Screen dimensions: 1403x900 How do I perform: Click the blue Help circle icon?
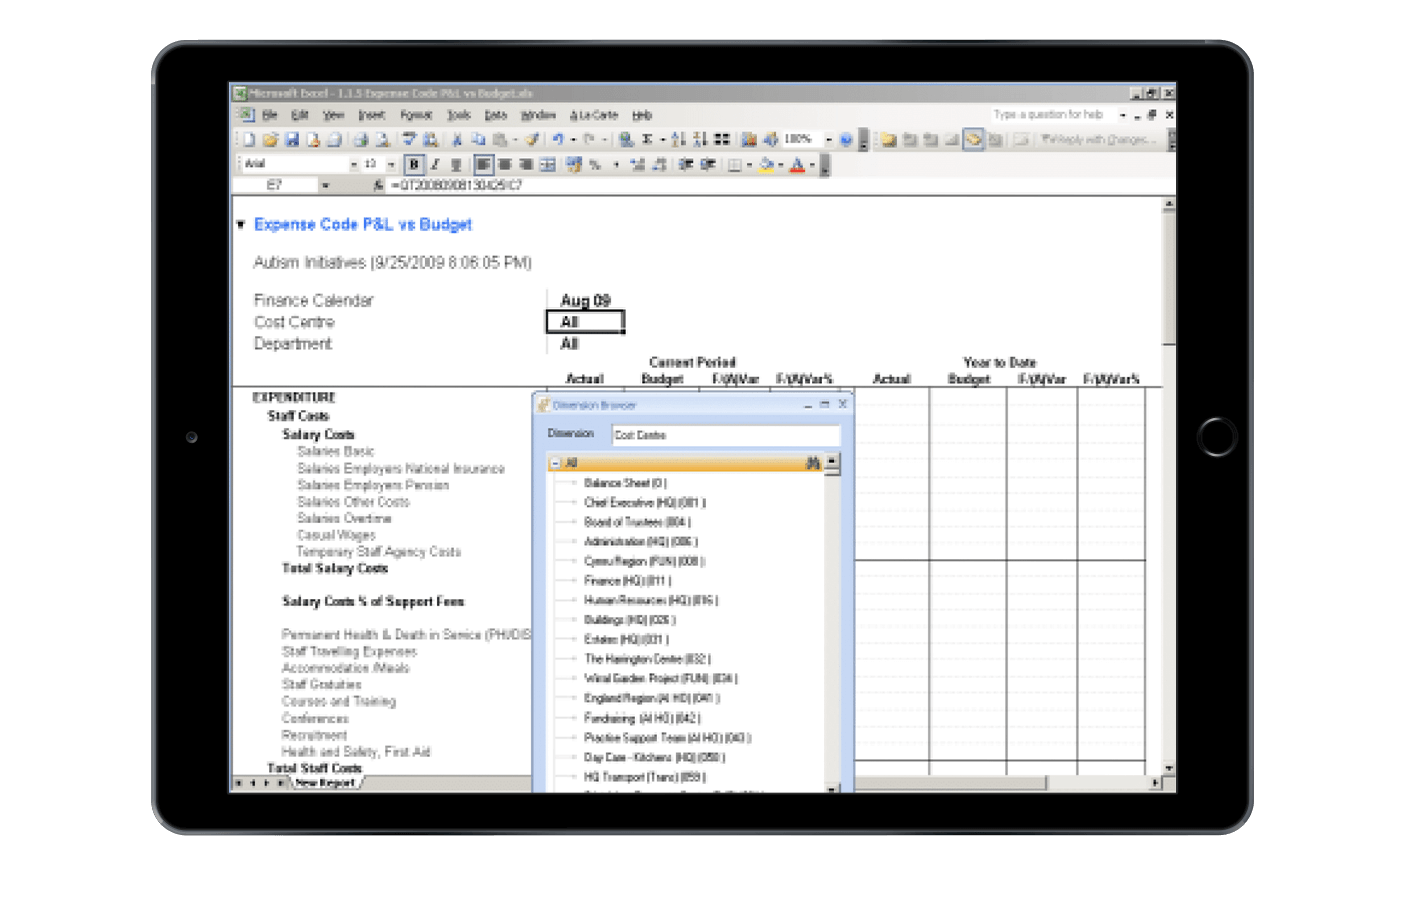846,140
